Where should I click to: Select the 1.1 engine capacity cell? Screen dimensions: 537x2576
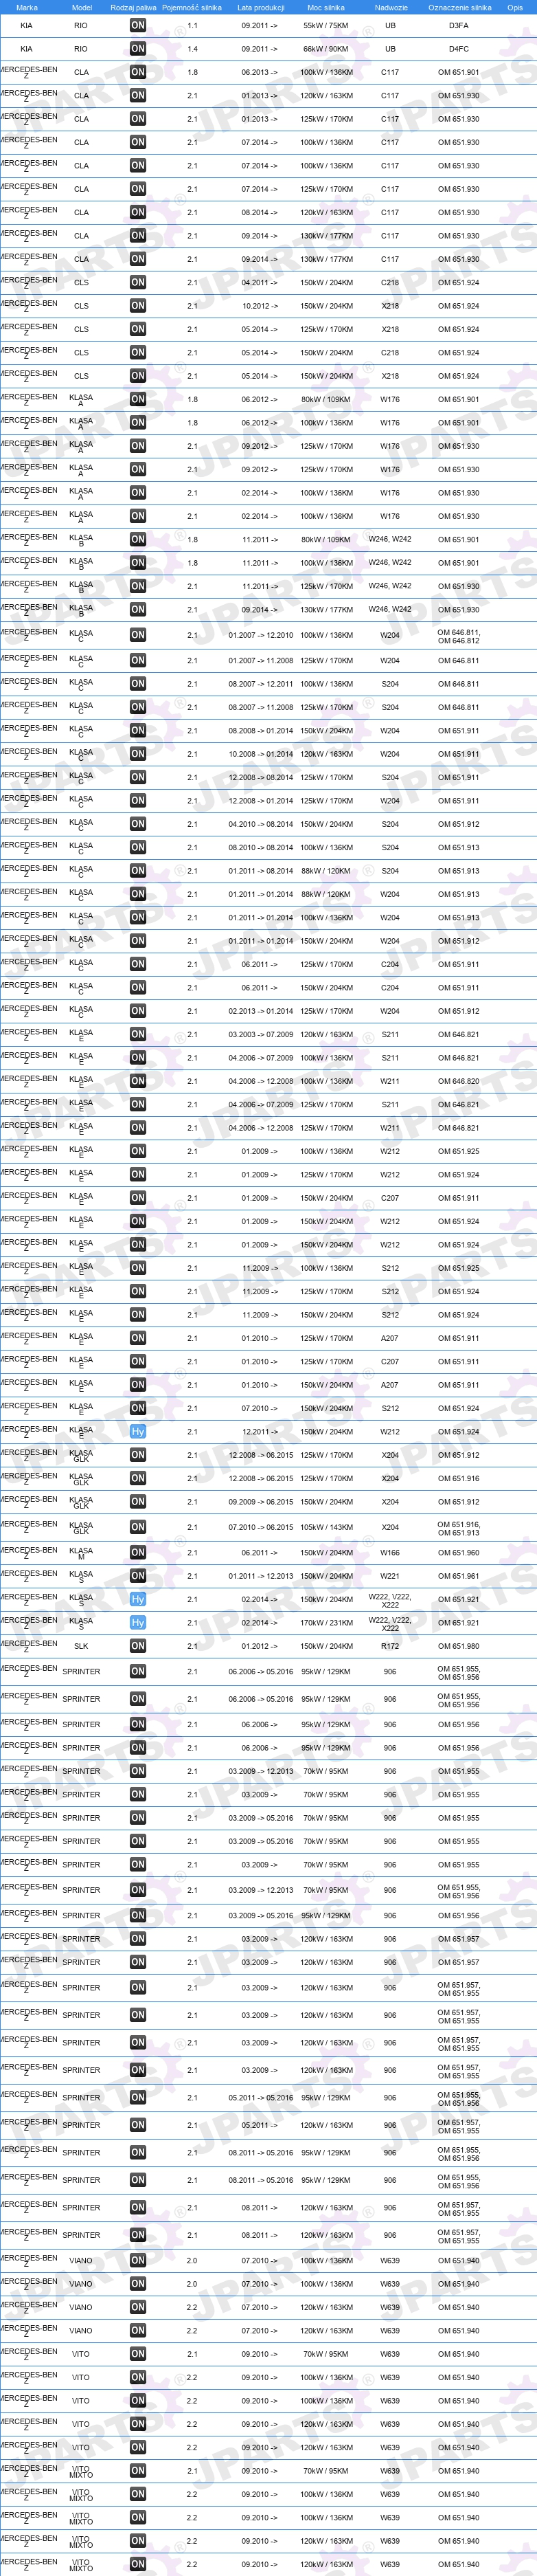tap(192, 25)
